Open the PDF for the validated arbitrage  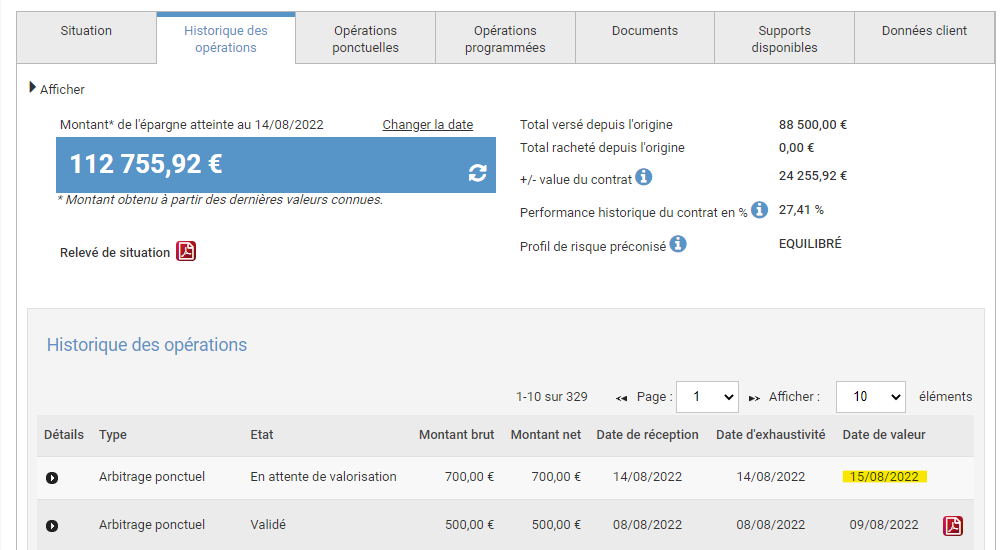pyautogui.click(x=953, y=526)
